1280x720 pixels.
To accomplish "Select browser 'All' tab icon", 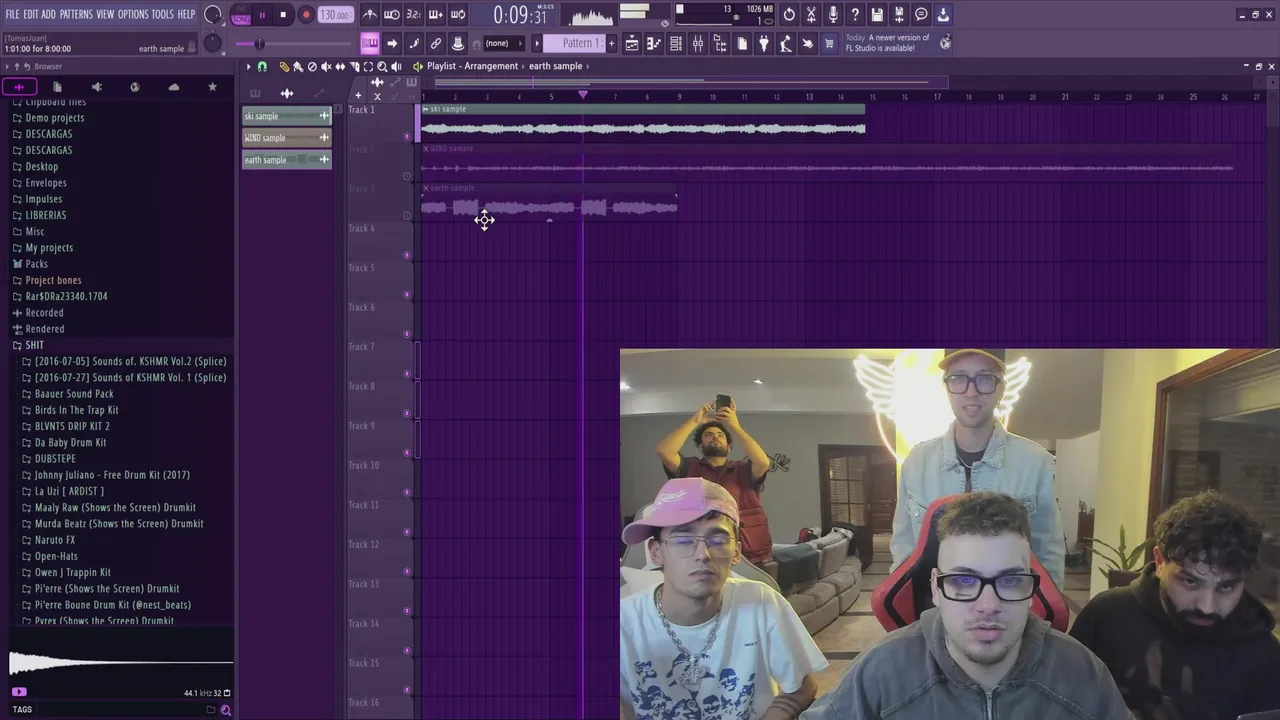I will [x=19, y=87].
